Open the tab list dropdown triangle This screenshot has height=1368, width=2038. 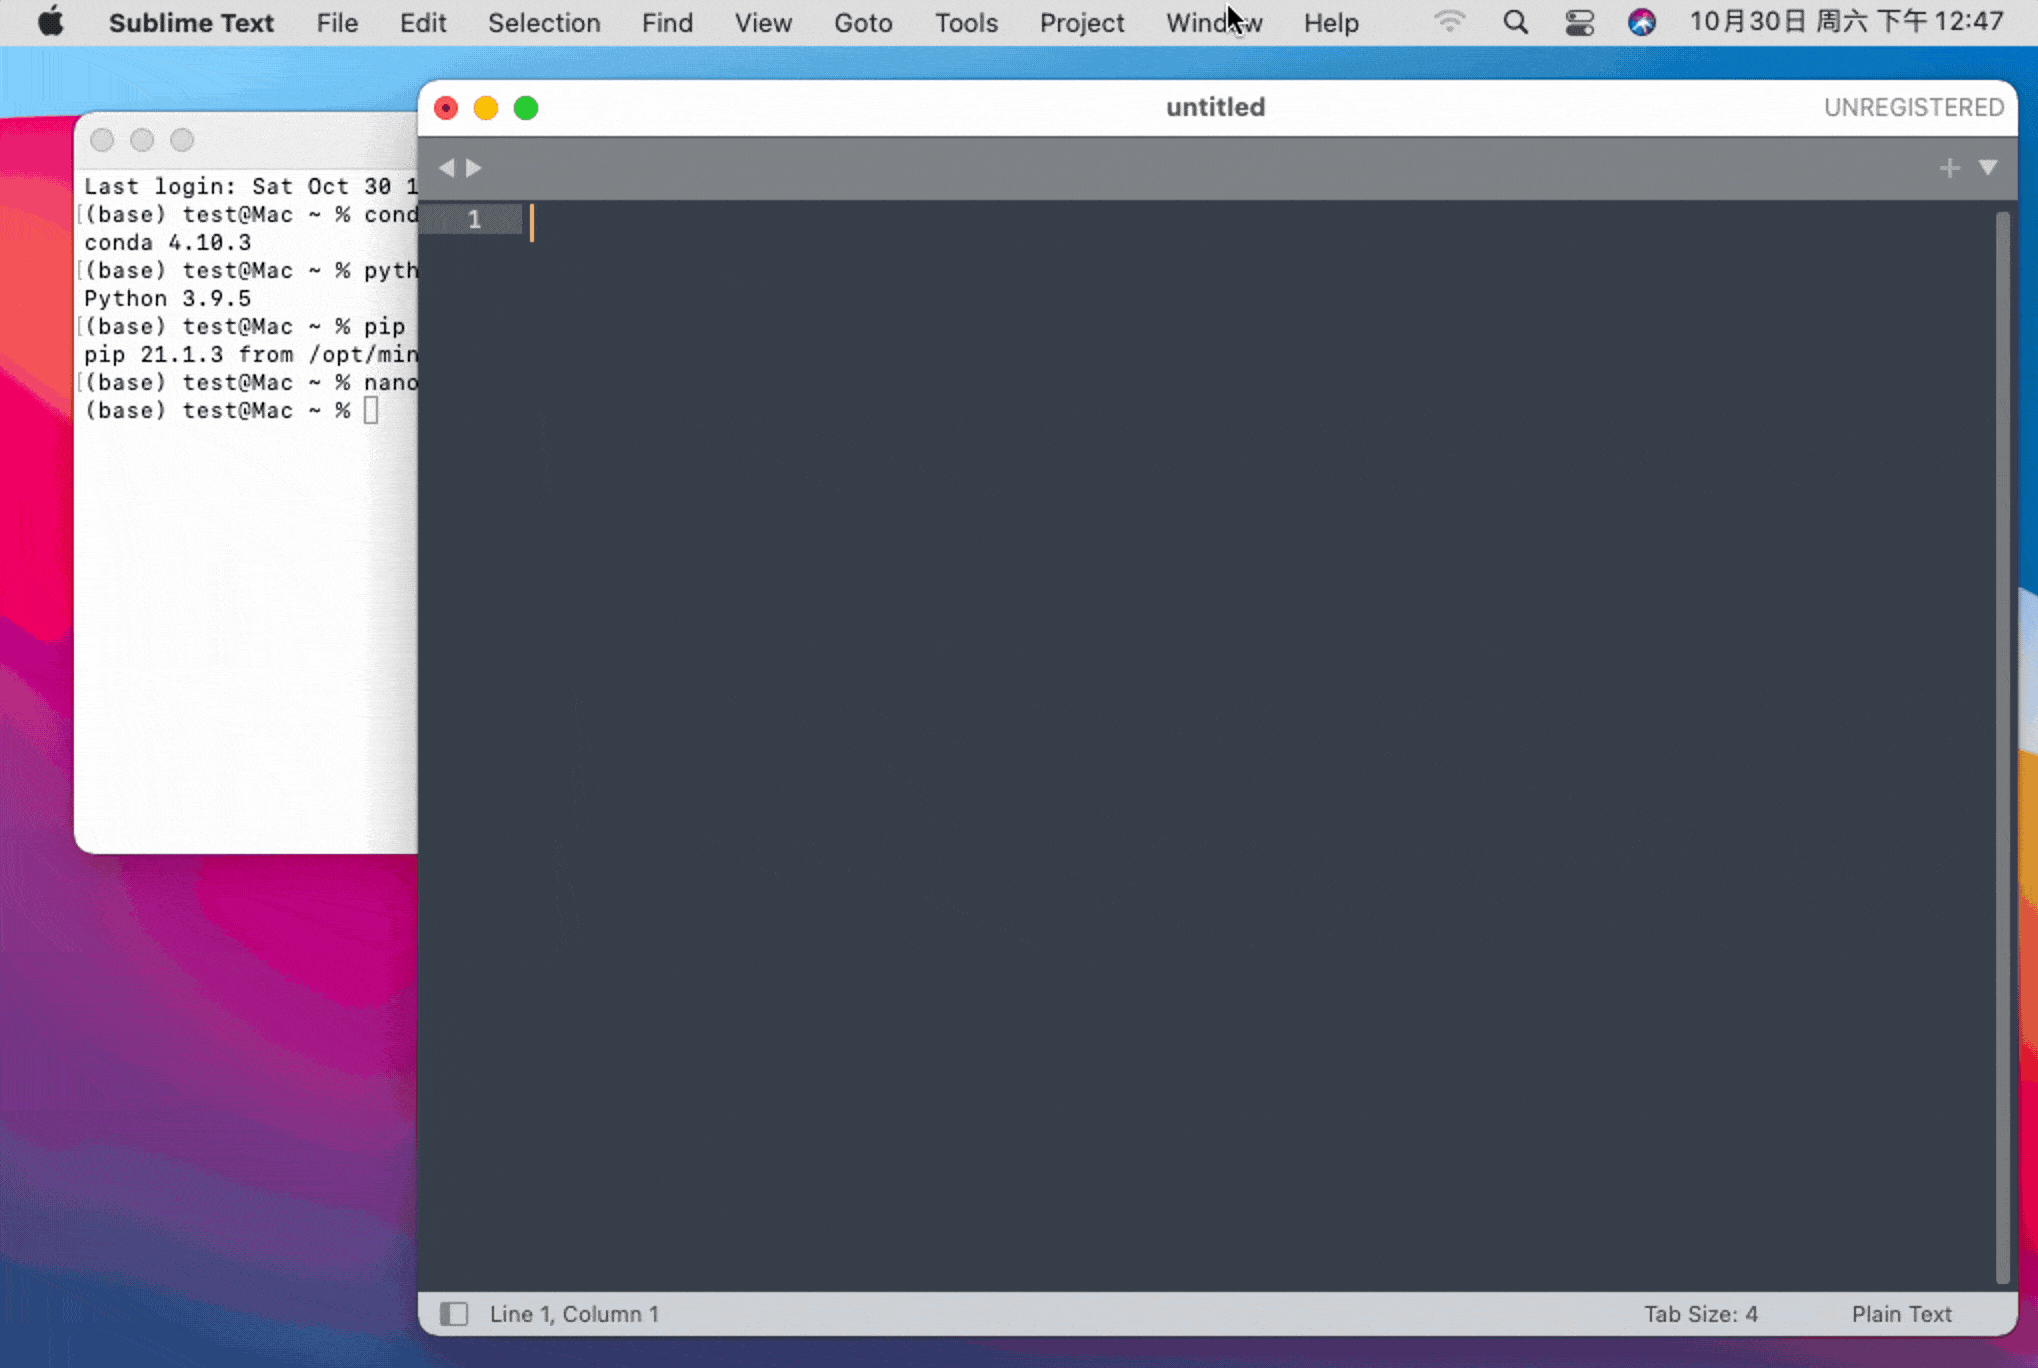click(x=1988, y=168)
